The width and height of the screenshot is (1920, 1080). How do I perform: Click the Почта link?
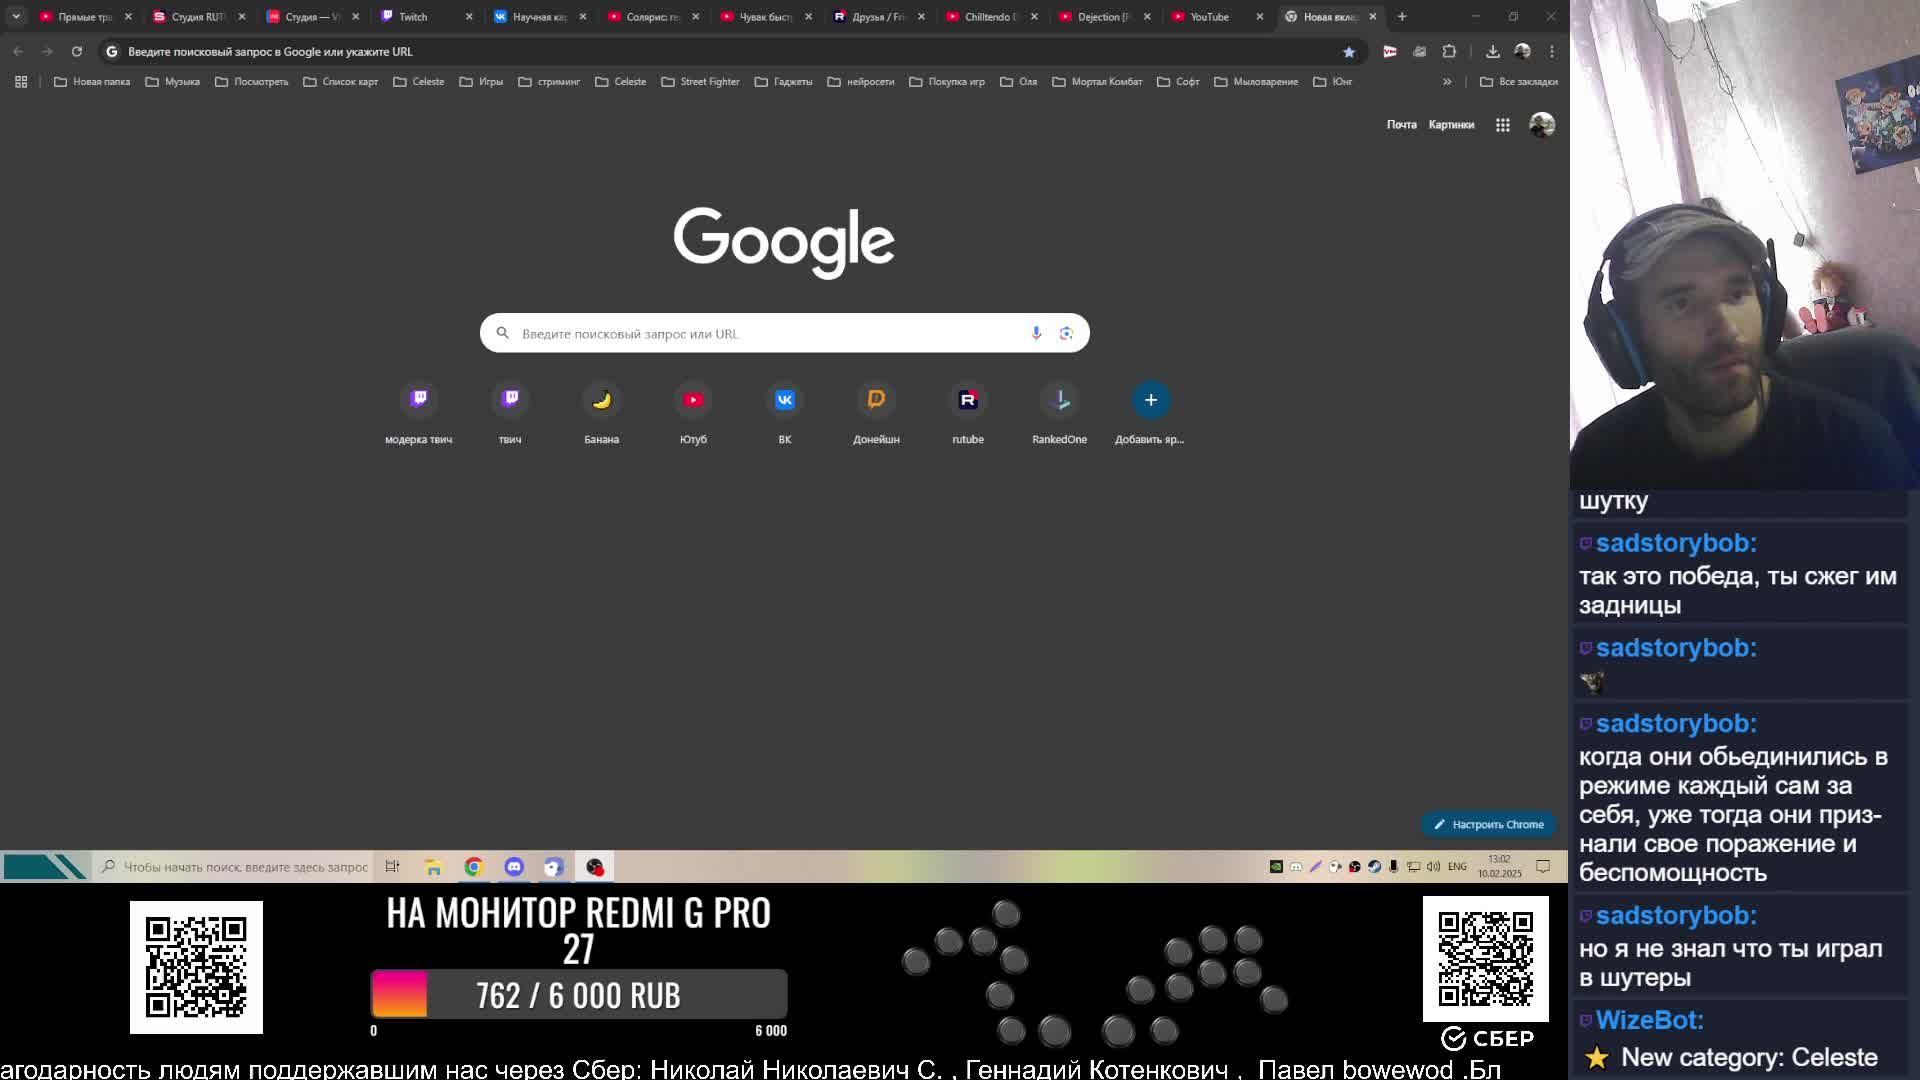click(1401, 125)
